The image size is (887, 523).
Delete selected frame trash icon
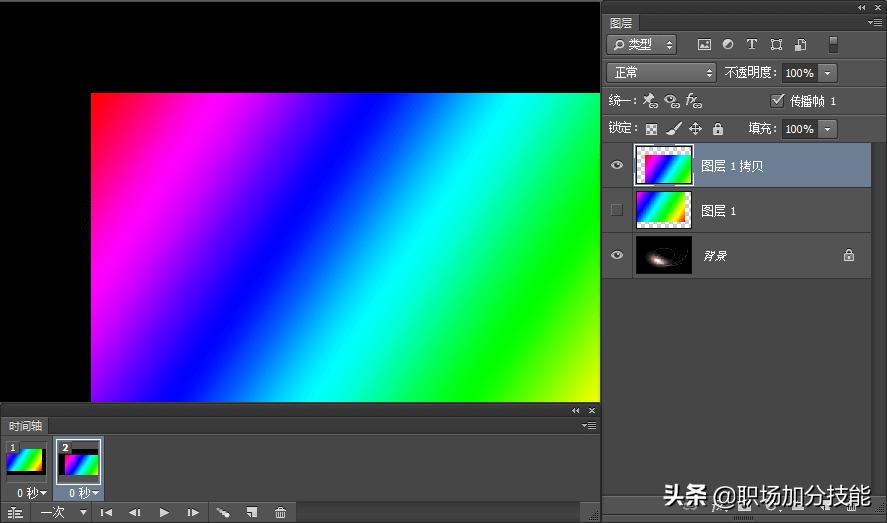(x=280, y=513)
